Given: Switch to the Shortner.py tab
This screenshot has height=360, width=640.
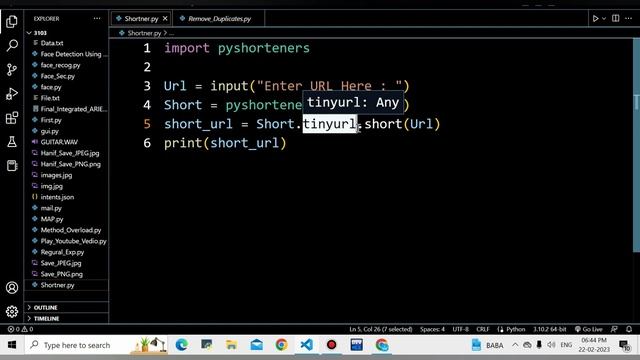Looking at the screenshot, I should (141, 18).
